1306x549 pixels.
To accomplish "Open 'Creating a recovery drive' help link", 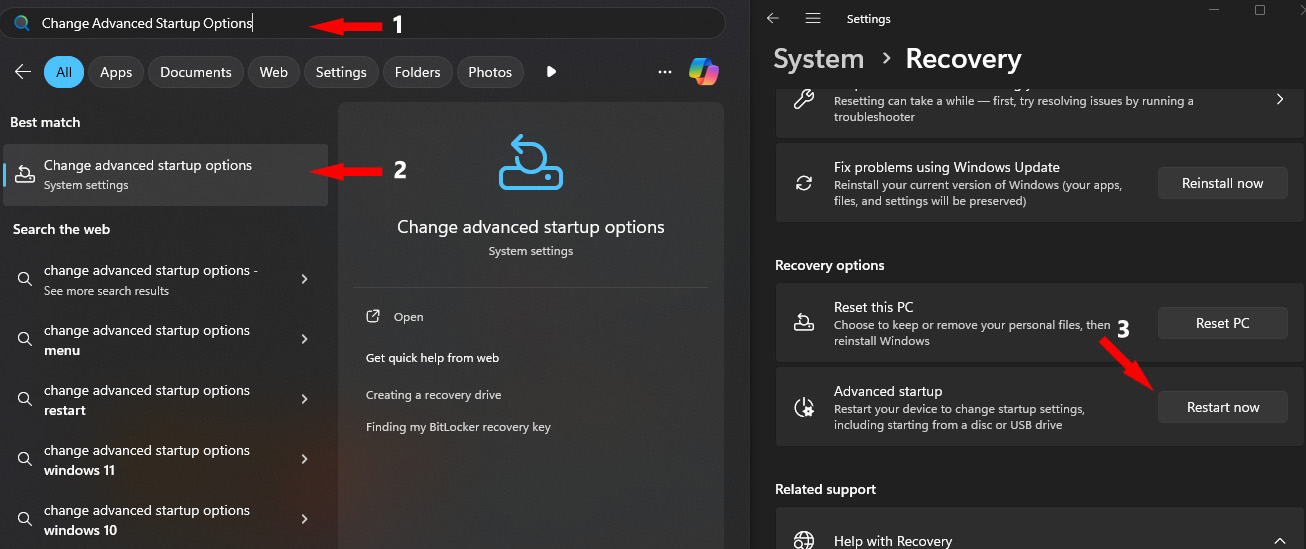I will coord(433,395).
